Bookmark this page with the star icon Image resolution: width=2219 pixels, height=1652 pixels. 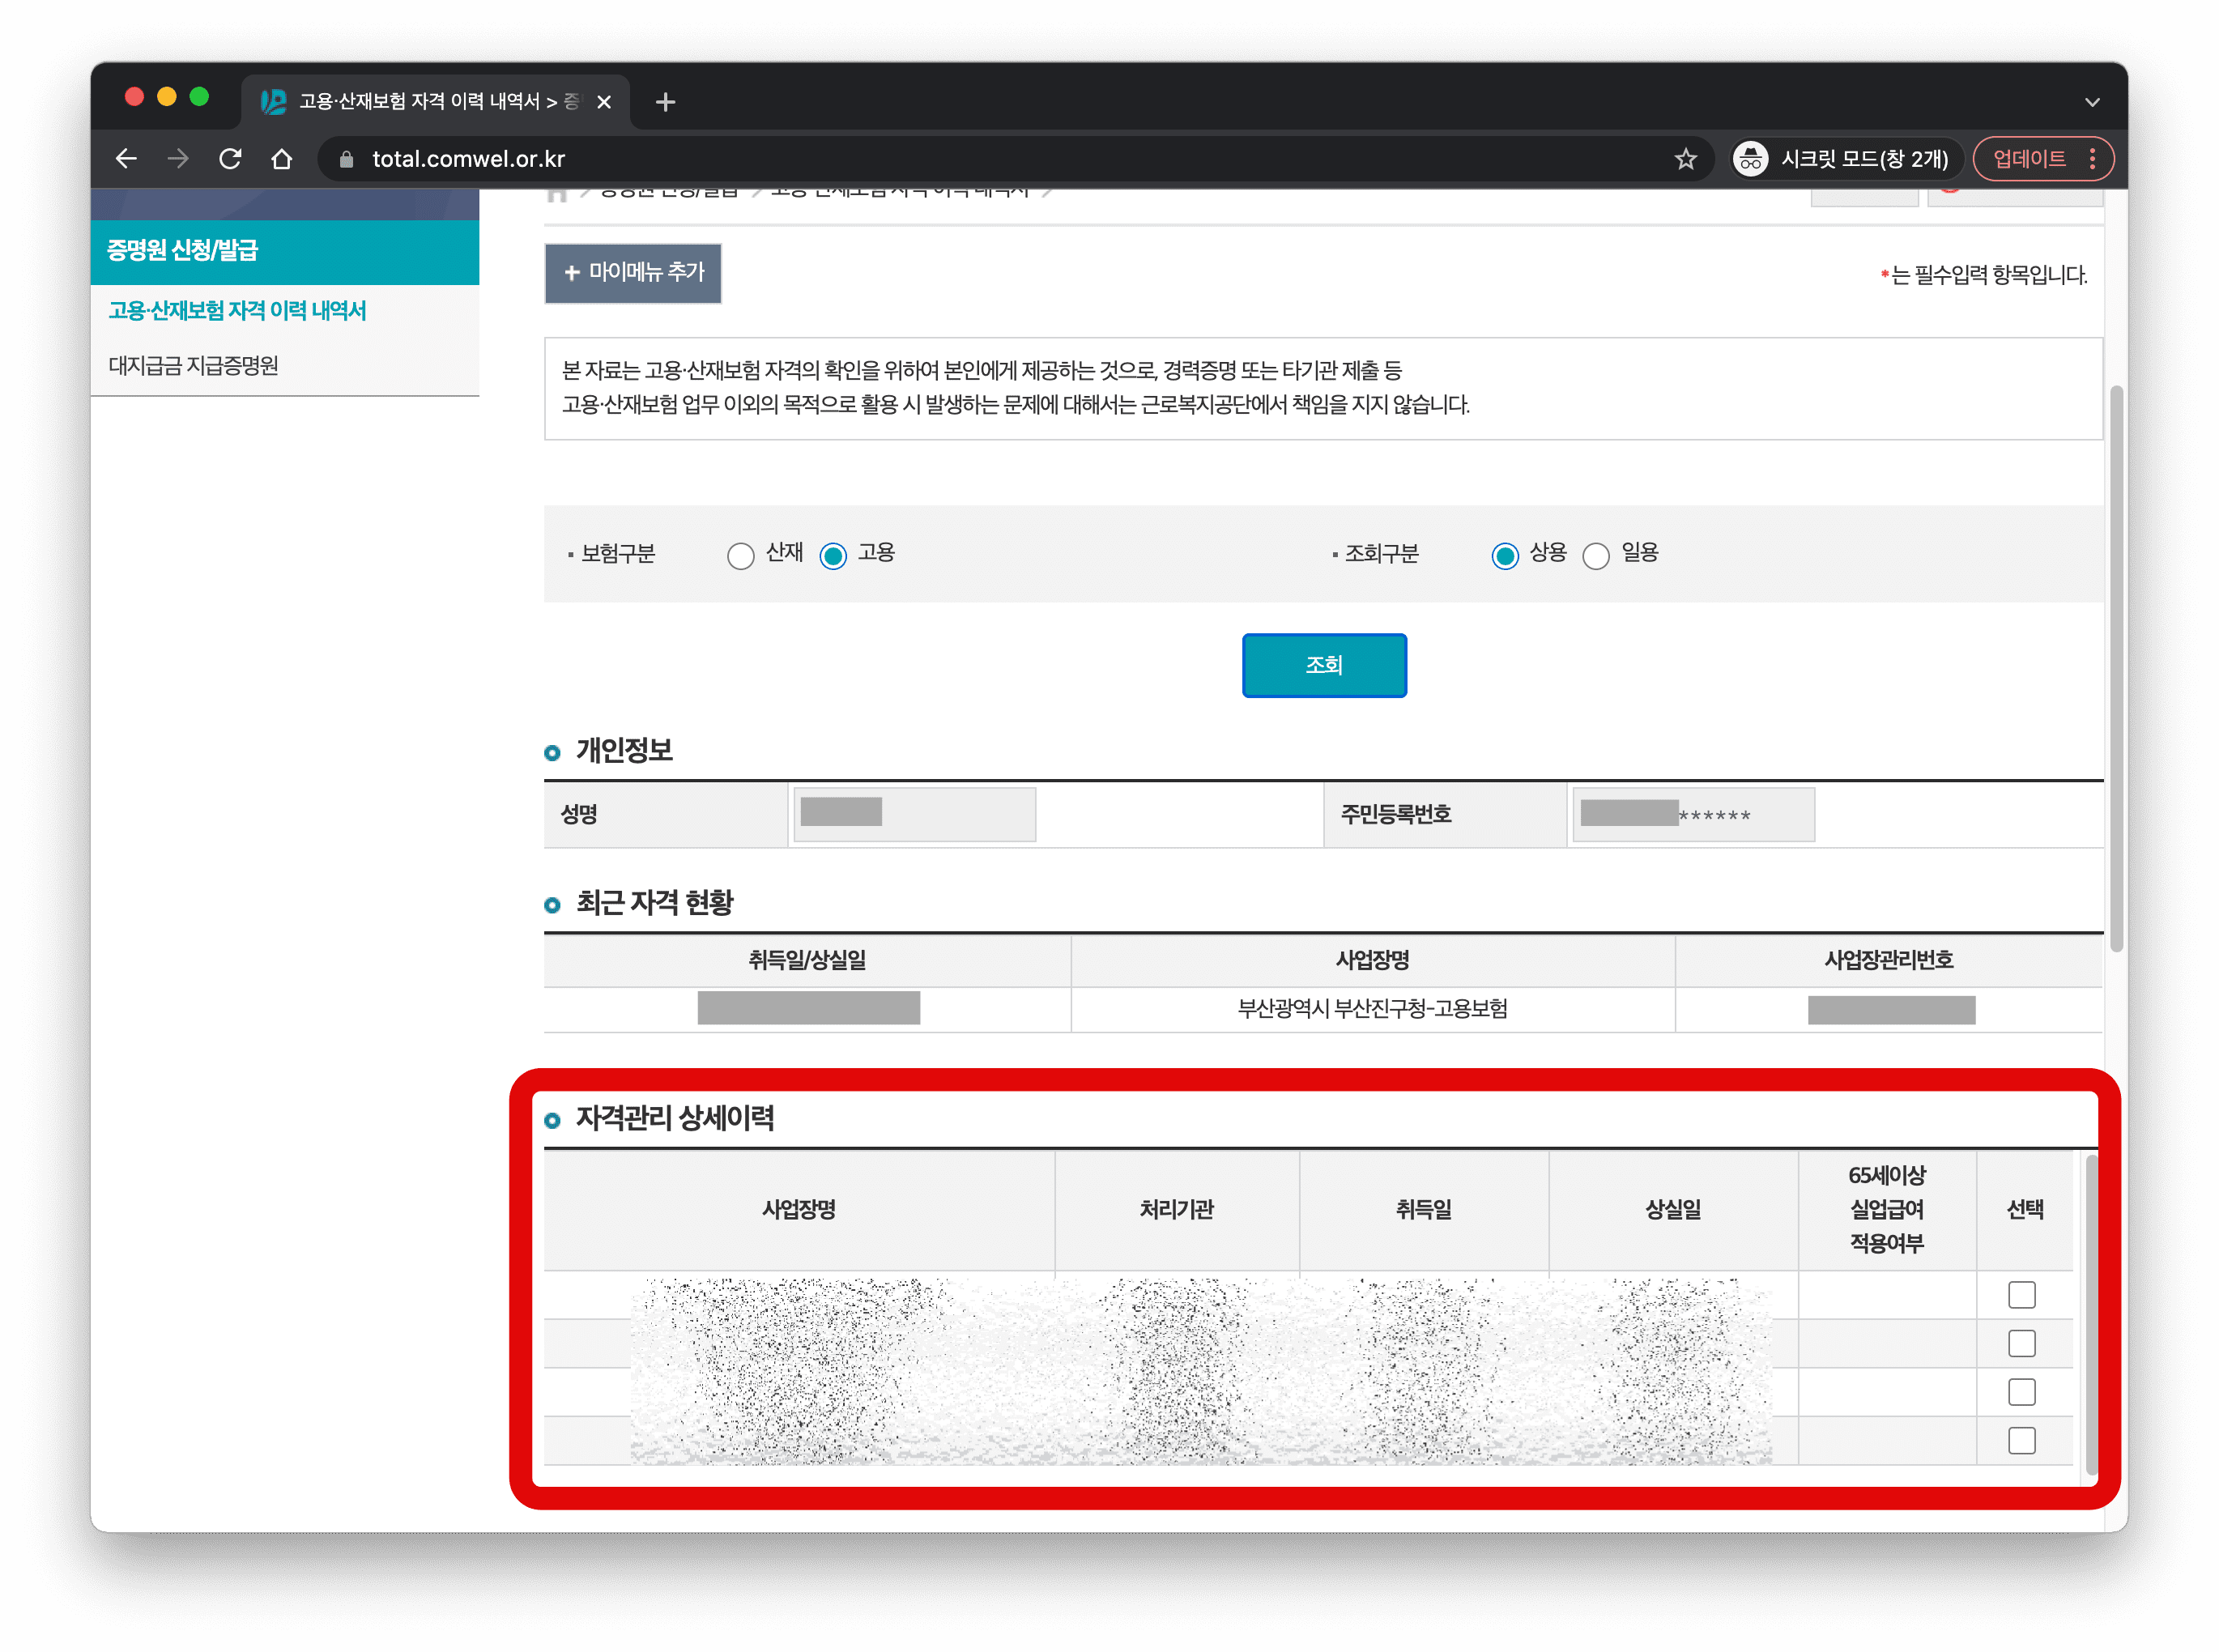coord(1685,159)
